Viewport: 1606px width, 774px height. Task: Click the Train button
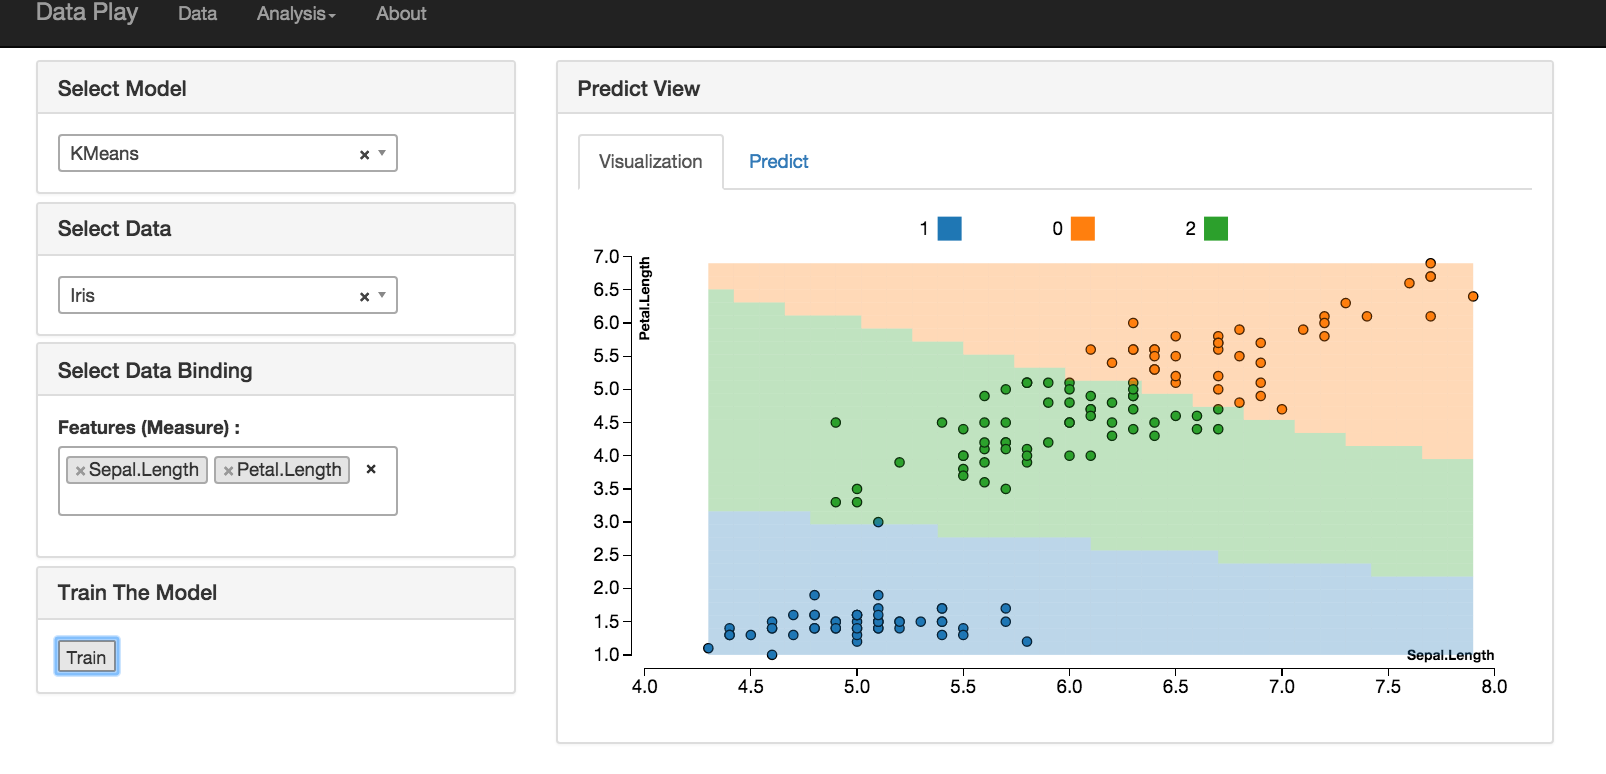tap(86, 657)
